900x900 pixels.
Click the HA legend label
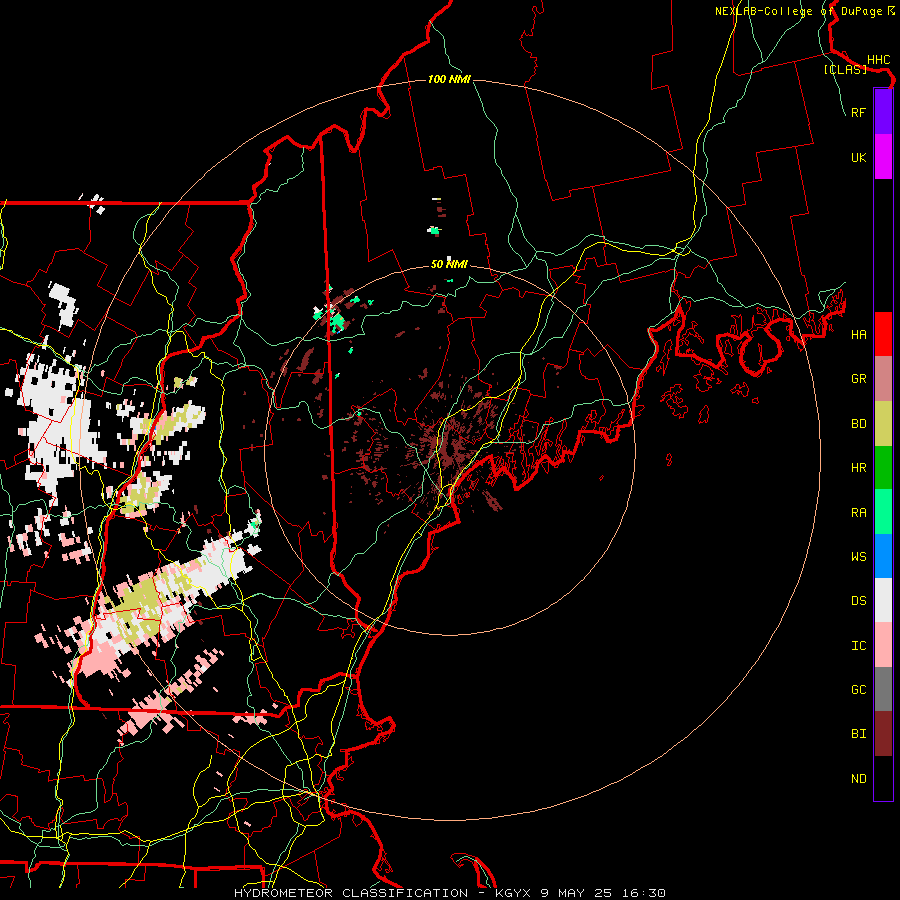pos(859,334)
